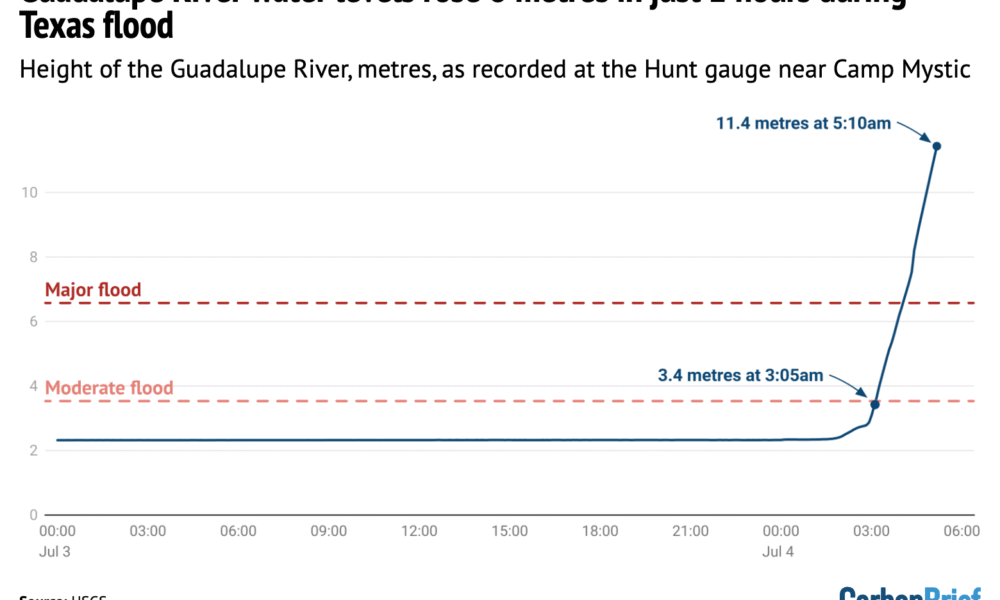The image size is (1000, 600).
Task: Click the peak data point at 5:10am
Action: (937, 146)
